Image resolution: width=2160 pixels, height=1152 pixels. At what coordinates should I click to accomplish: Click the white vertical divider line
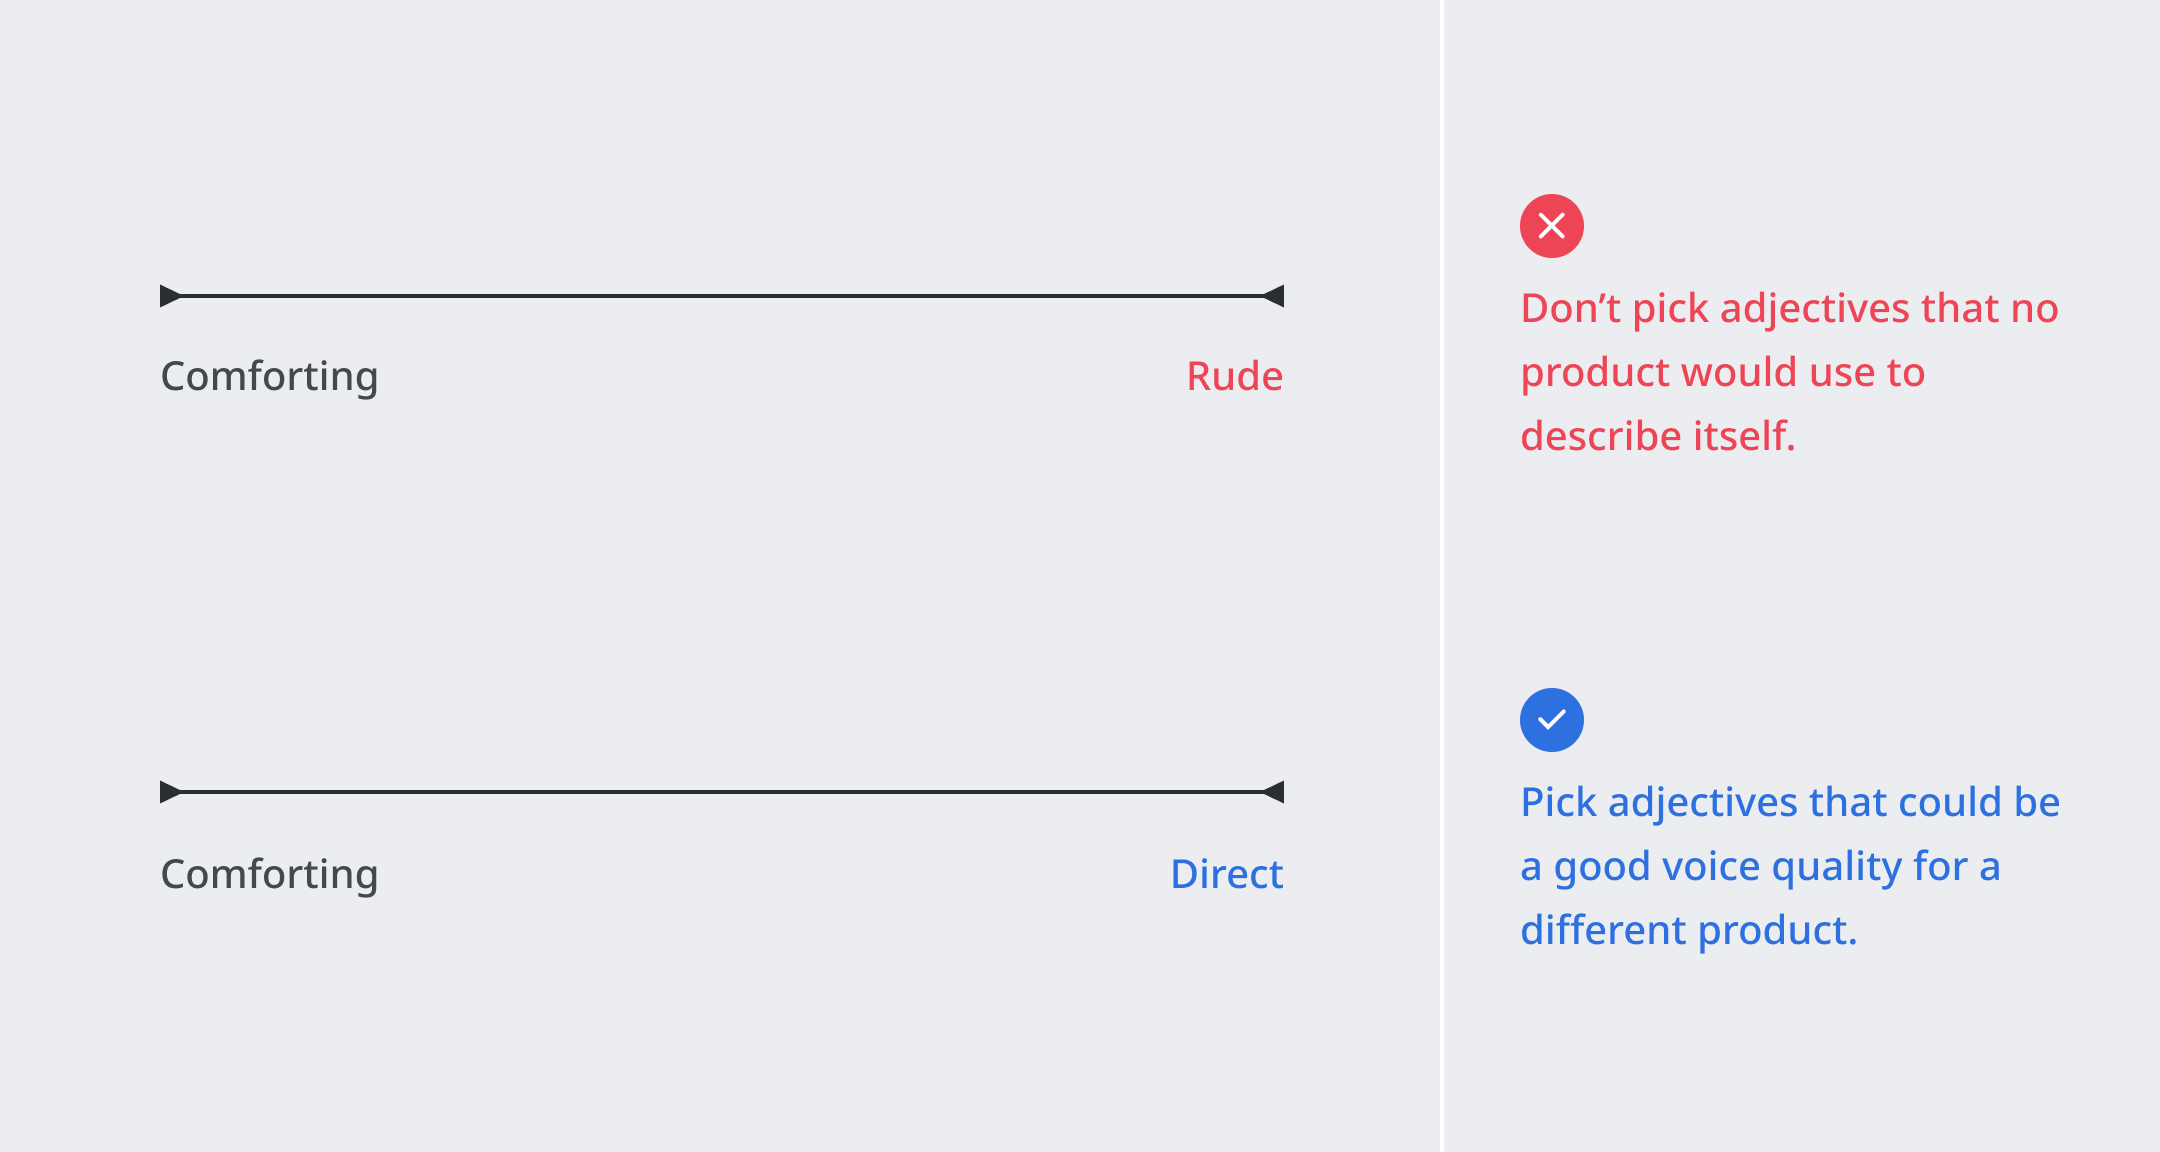point(1442,576)
